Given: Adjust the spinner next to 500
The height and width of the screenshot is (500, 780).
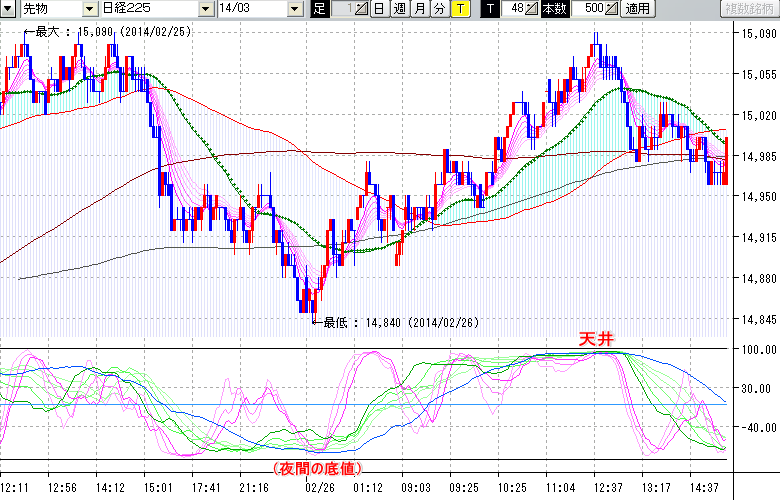Looking at the screenshot, I should tap(612, 9).
